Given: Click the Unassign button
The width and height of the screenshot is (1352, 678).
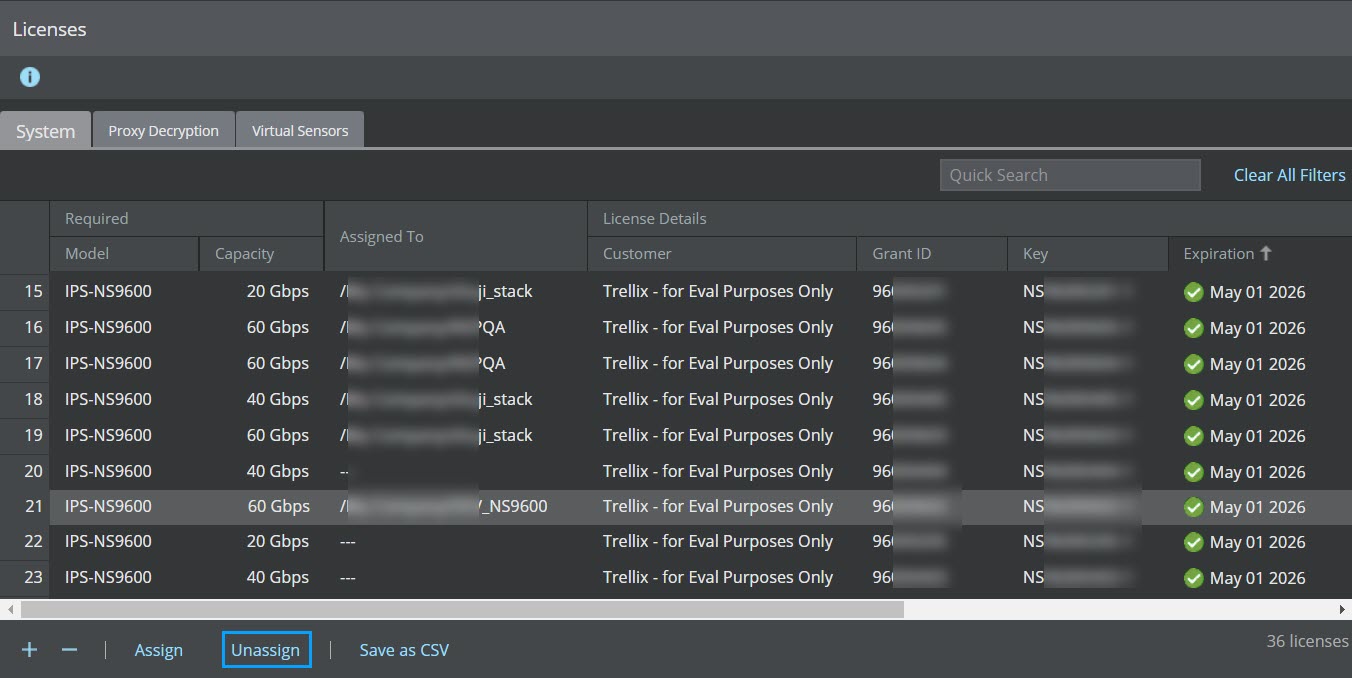Looking at the screenshot, I should (266, 650).
